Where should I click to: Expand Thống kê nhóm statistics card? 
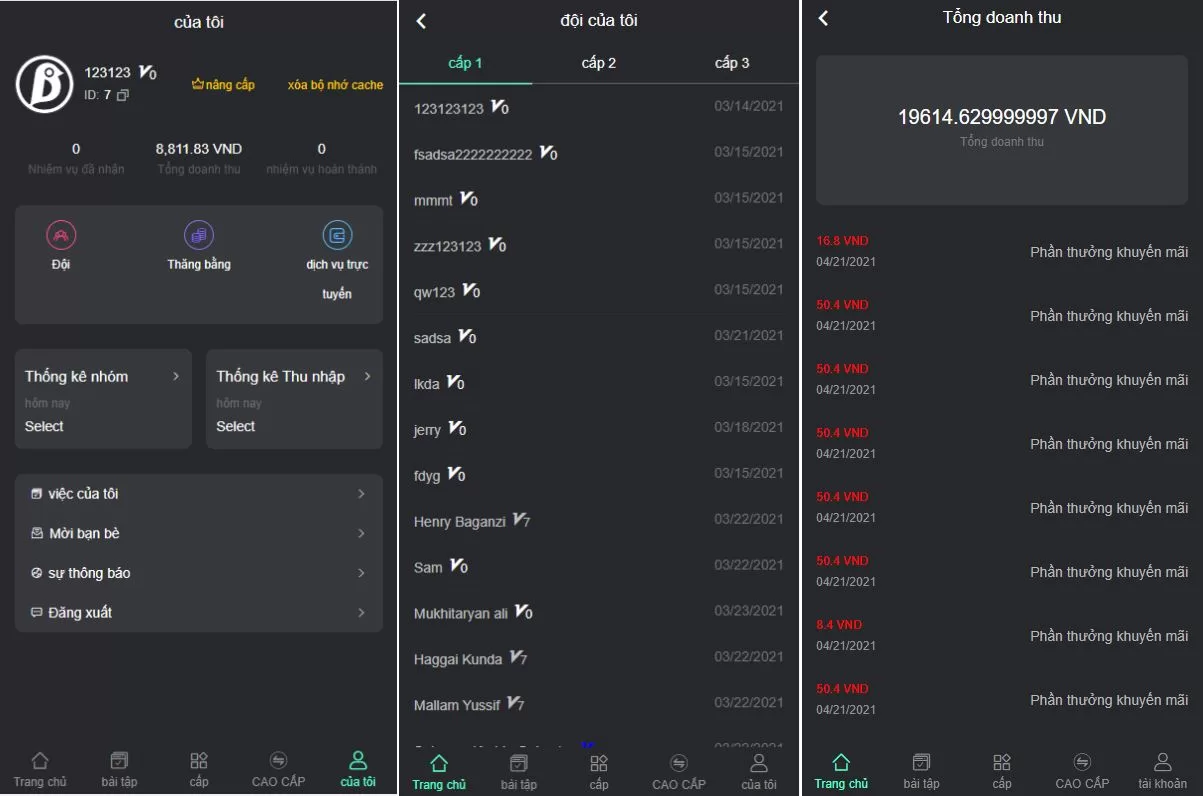click(102, 377)
